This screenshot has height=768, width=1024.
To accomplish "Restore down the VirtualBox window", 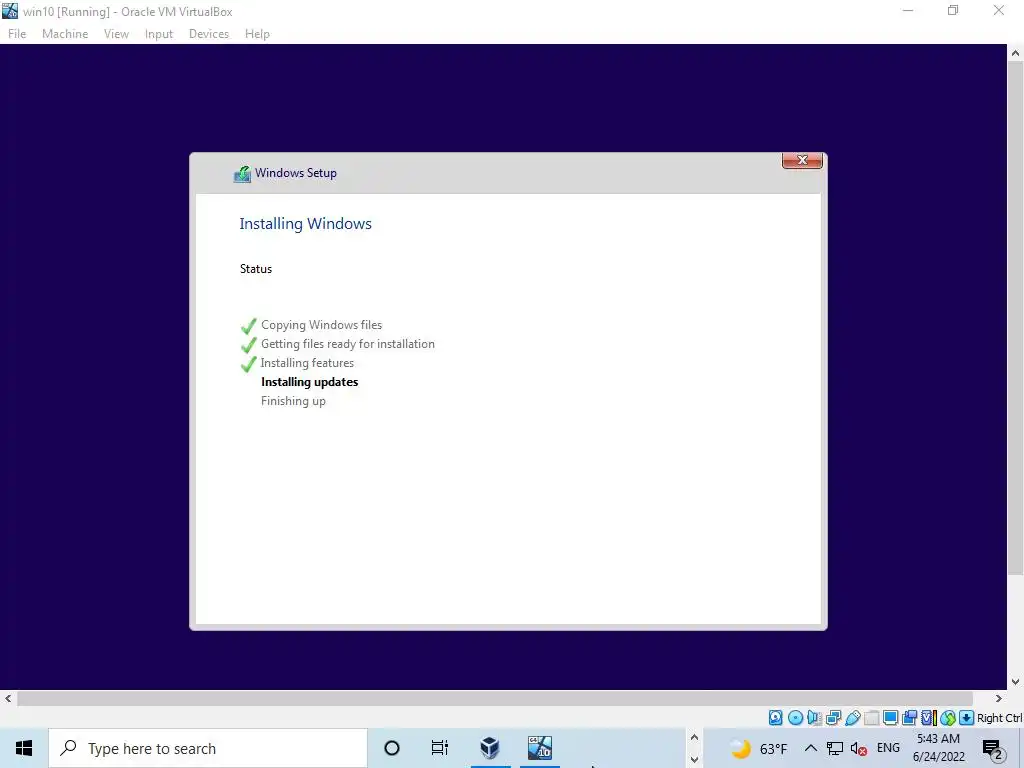I will tap(953, 10).
